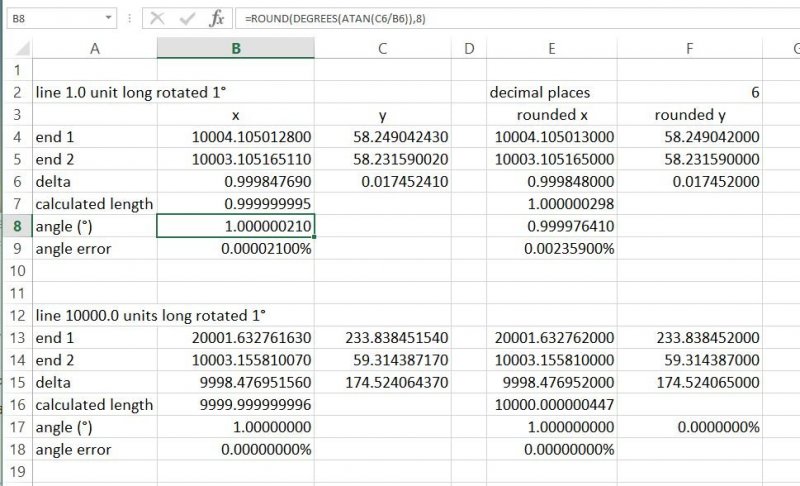Expand the Name Box dropdown arrow
The image size is (800, 486).
[x=108, y=18]
